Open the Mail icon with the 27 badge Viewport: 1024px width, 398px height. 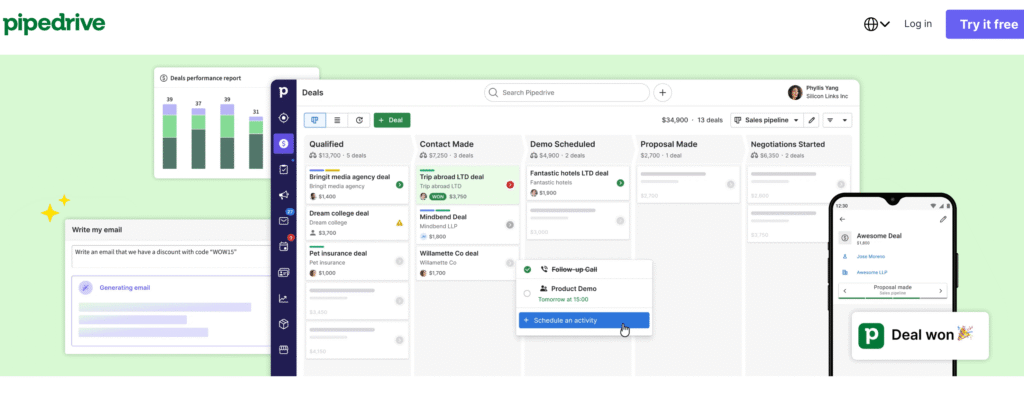pyautogui.click(x=284, y=220)
